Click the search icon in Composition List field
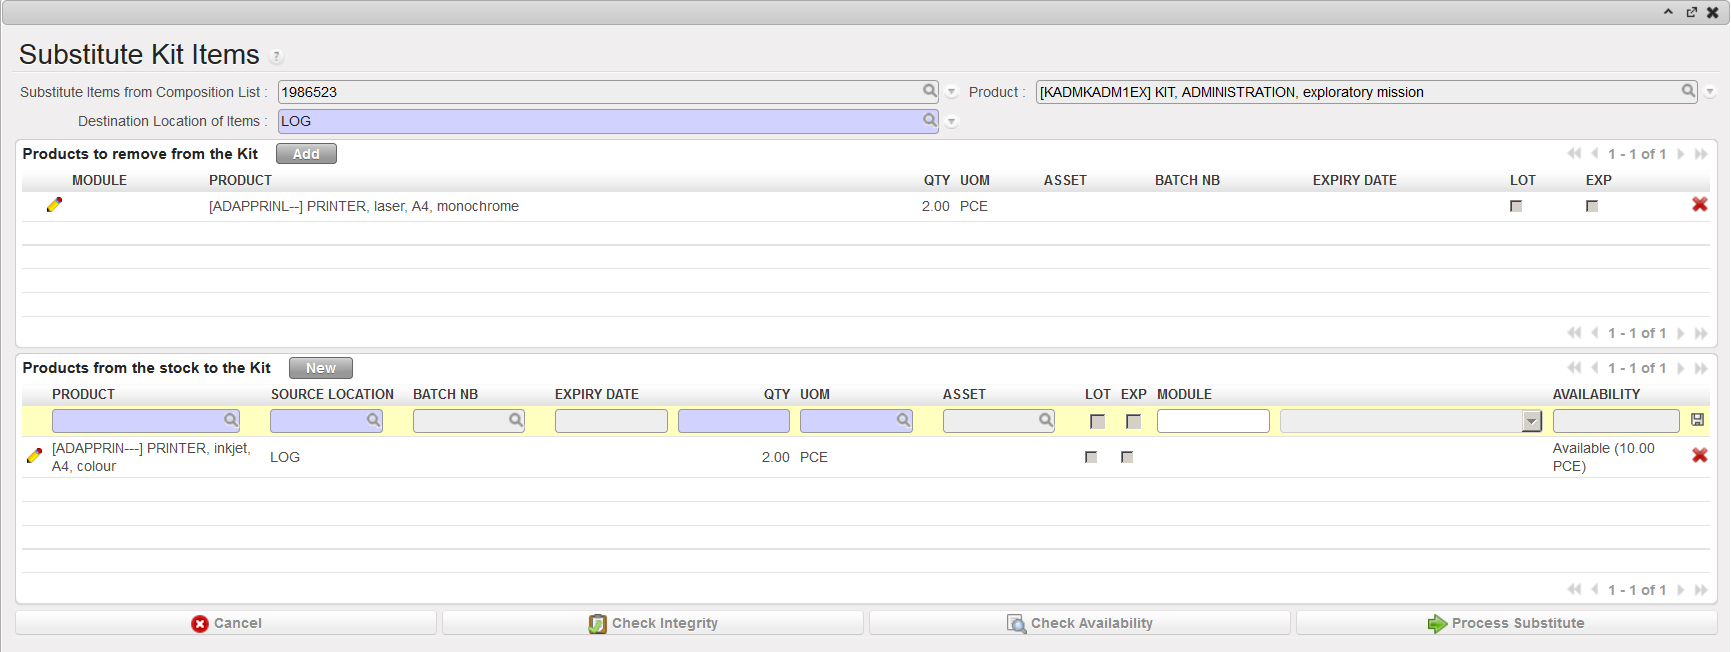The height and width of the screenshot is (652, 1731). coord(929,91)
